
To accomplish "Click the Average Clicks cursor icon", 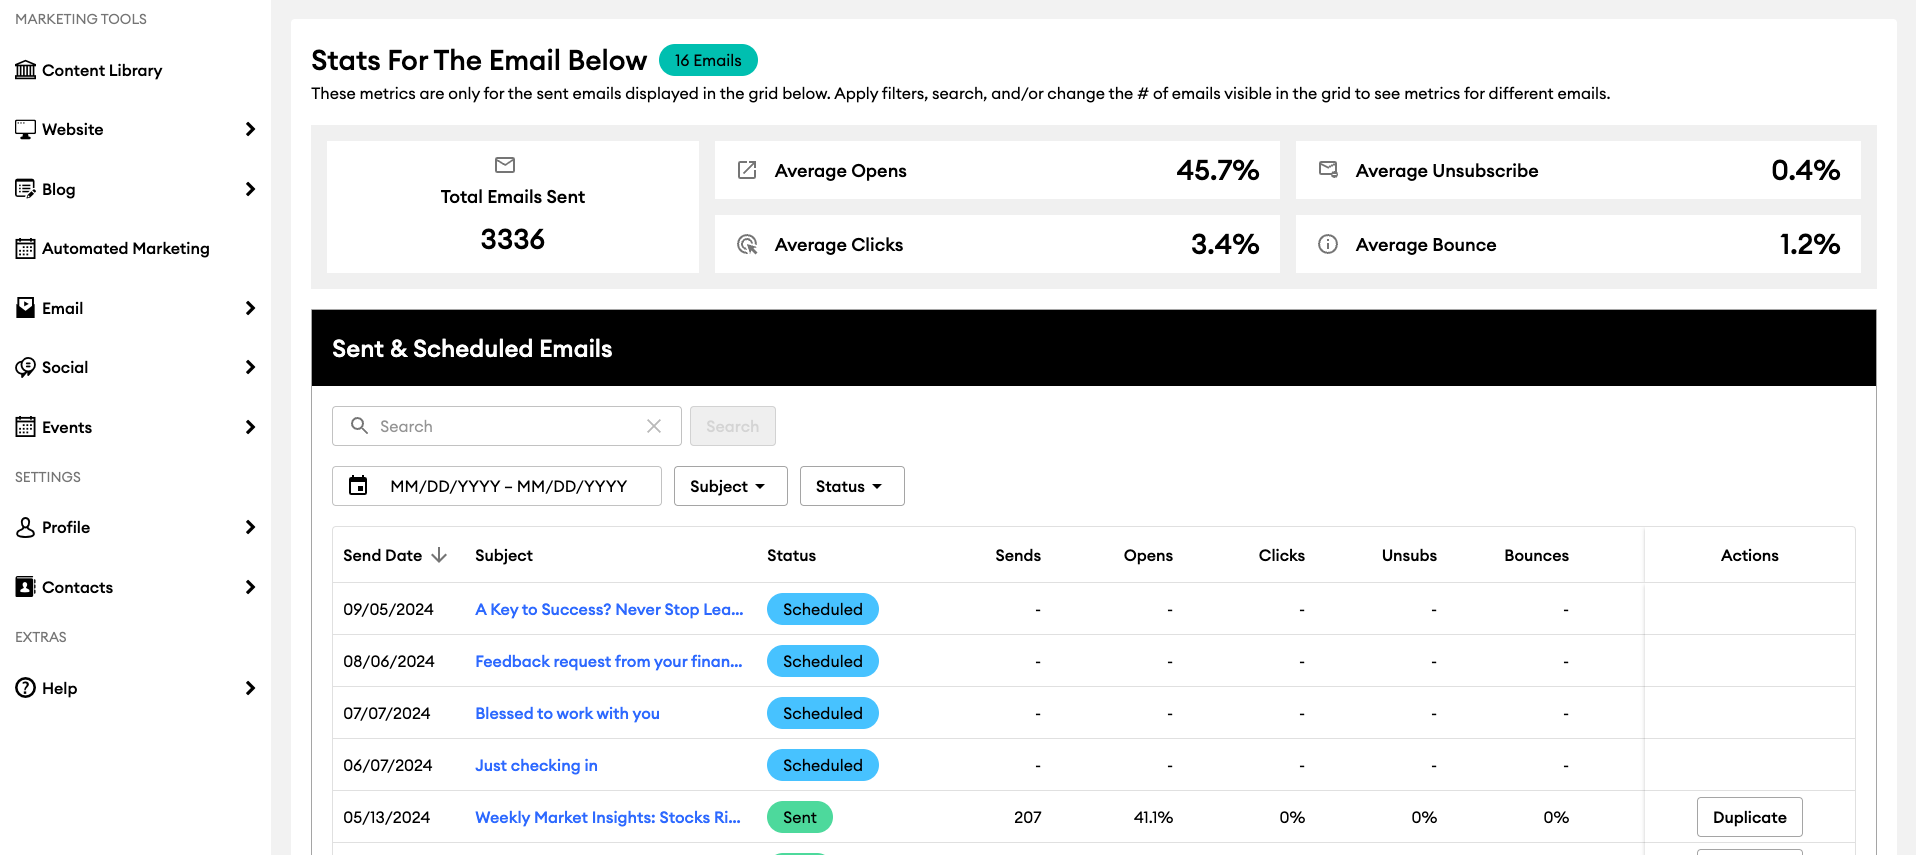I will 747,245.
